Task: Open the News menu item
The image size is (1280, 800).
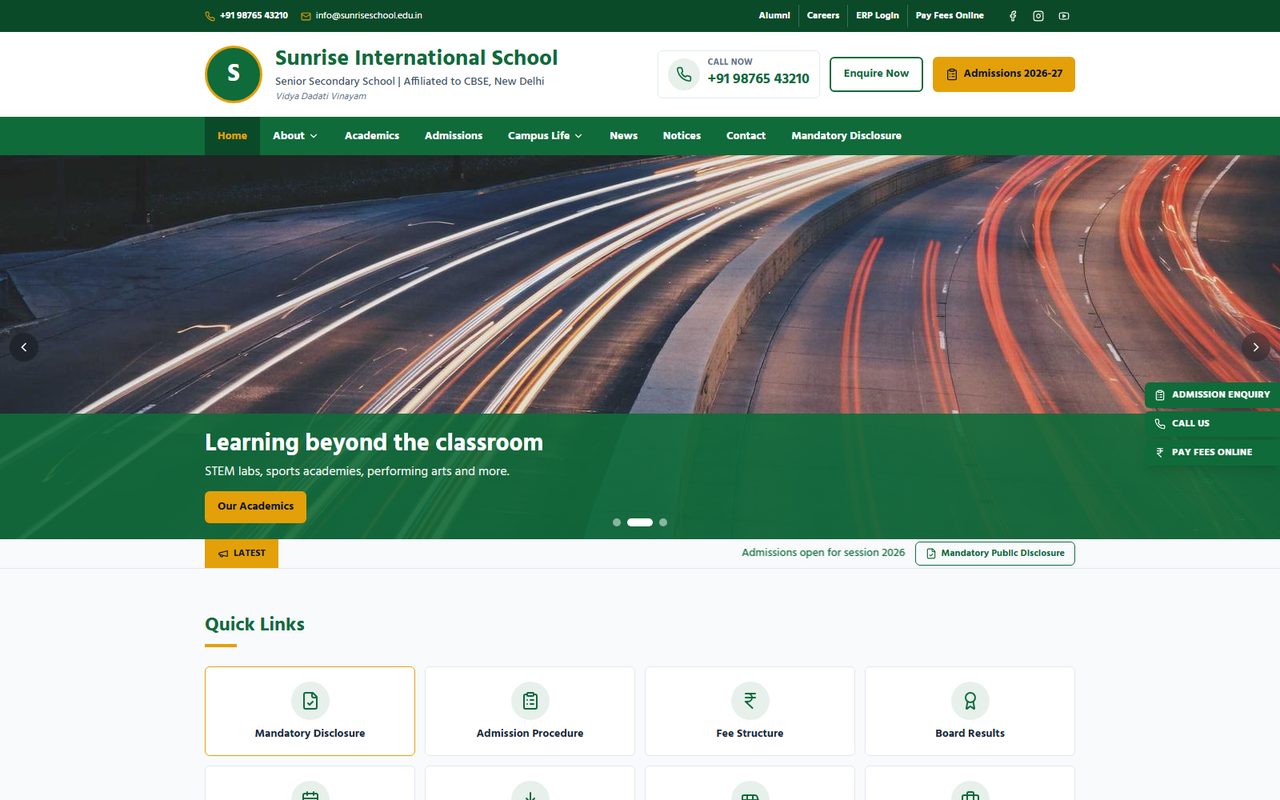Action: [624, 136]
